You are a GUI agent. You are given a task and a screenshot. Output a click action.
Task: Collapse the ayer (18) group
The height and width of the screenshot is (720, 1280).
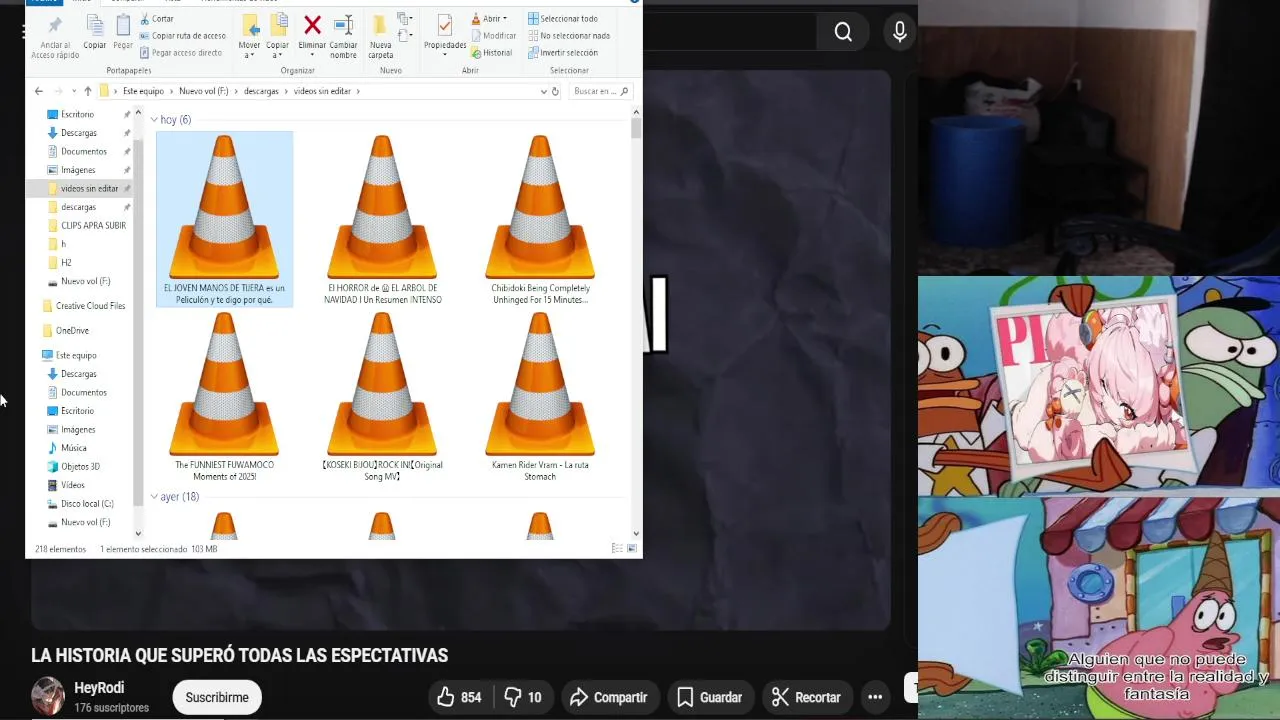pyautogui.click(x=154, y=497)
